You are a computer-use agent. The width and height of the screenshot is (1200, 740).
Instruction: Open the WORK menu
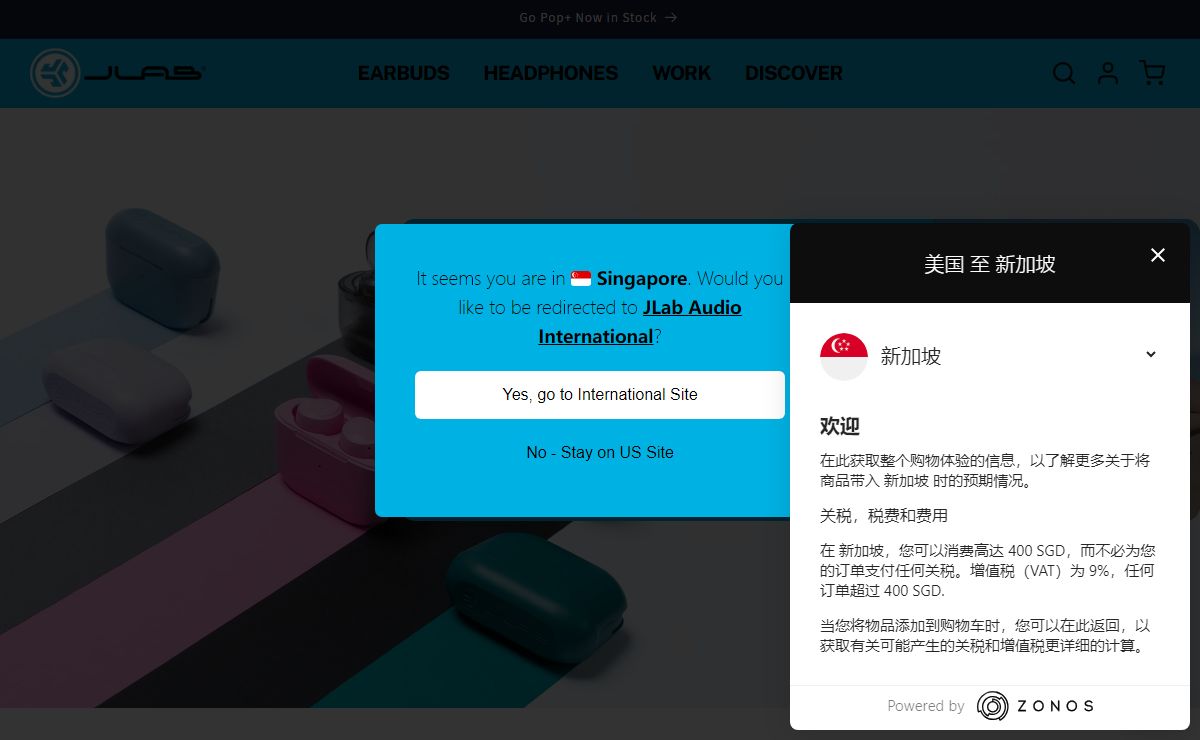[681, 73]
